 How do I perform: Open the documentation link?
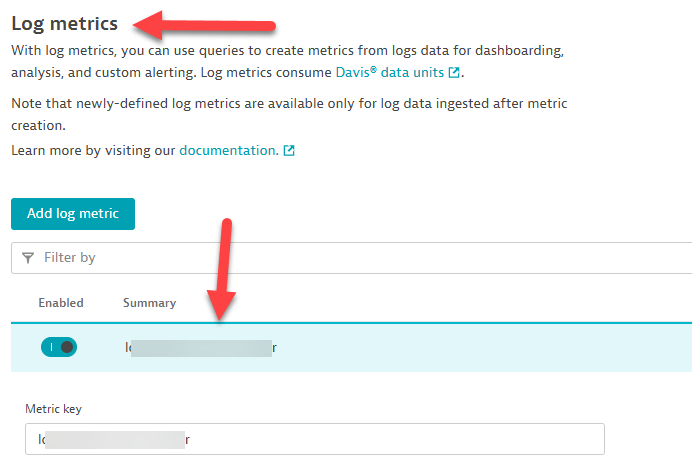pos(228,150)
